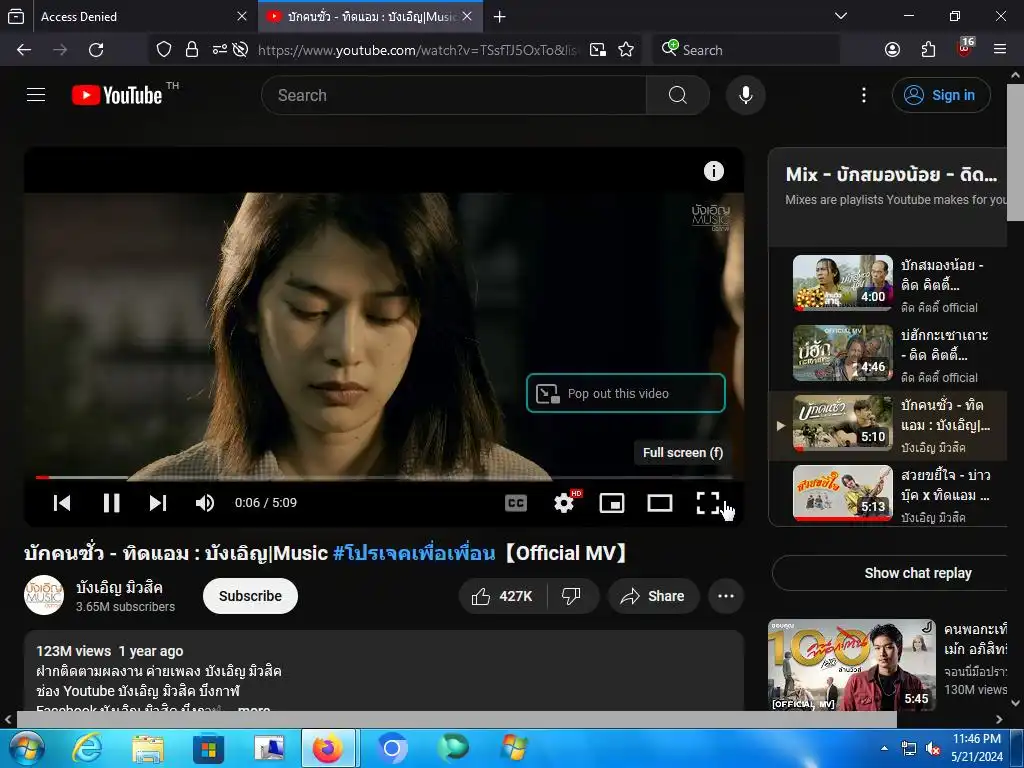Click Pop out this video button

[626, 393]
